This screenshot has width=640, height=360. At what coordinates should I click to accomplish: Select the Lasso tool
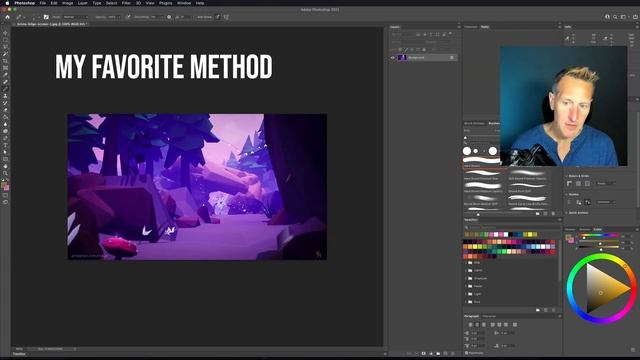(5, 47)
